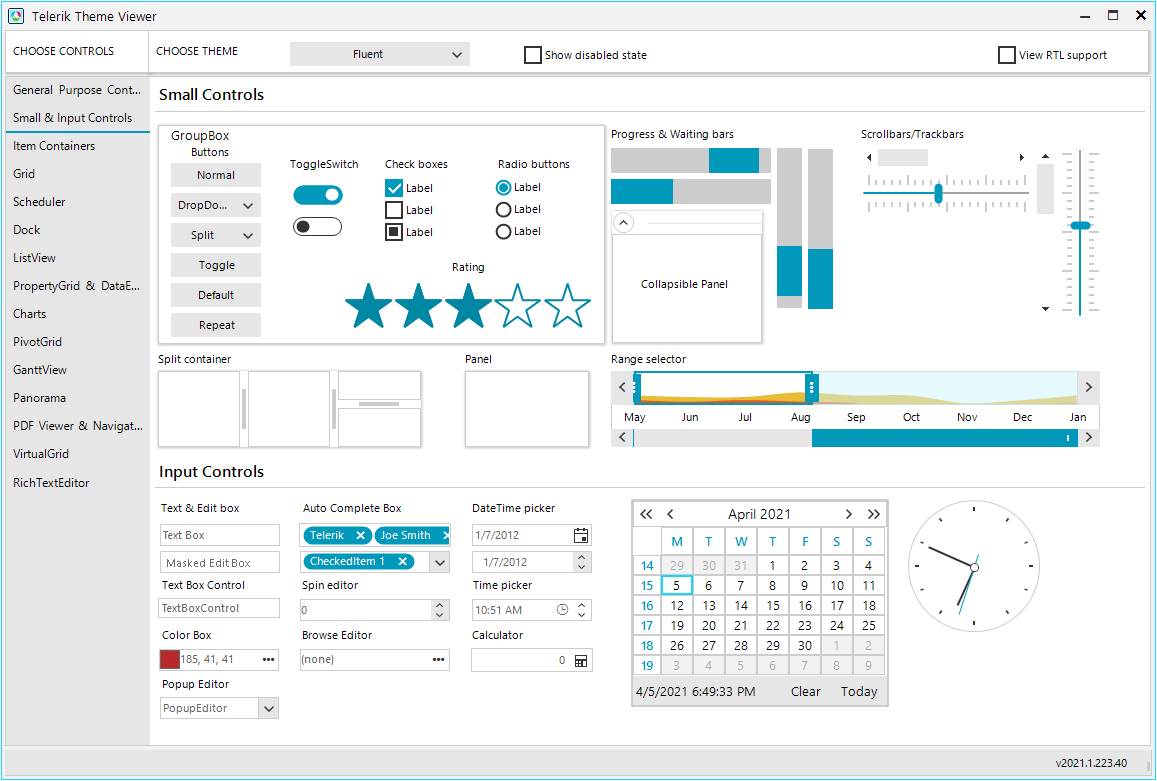Click Clear in calendar footer

(x=806, y=692)
